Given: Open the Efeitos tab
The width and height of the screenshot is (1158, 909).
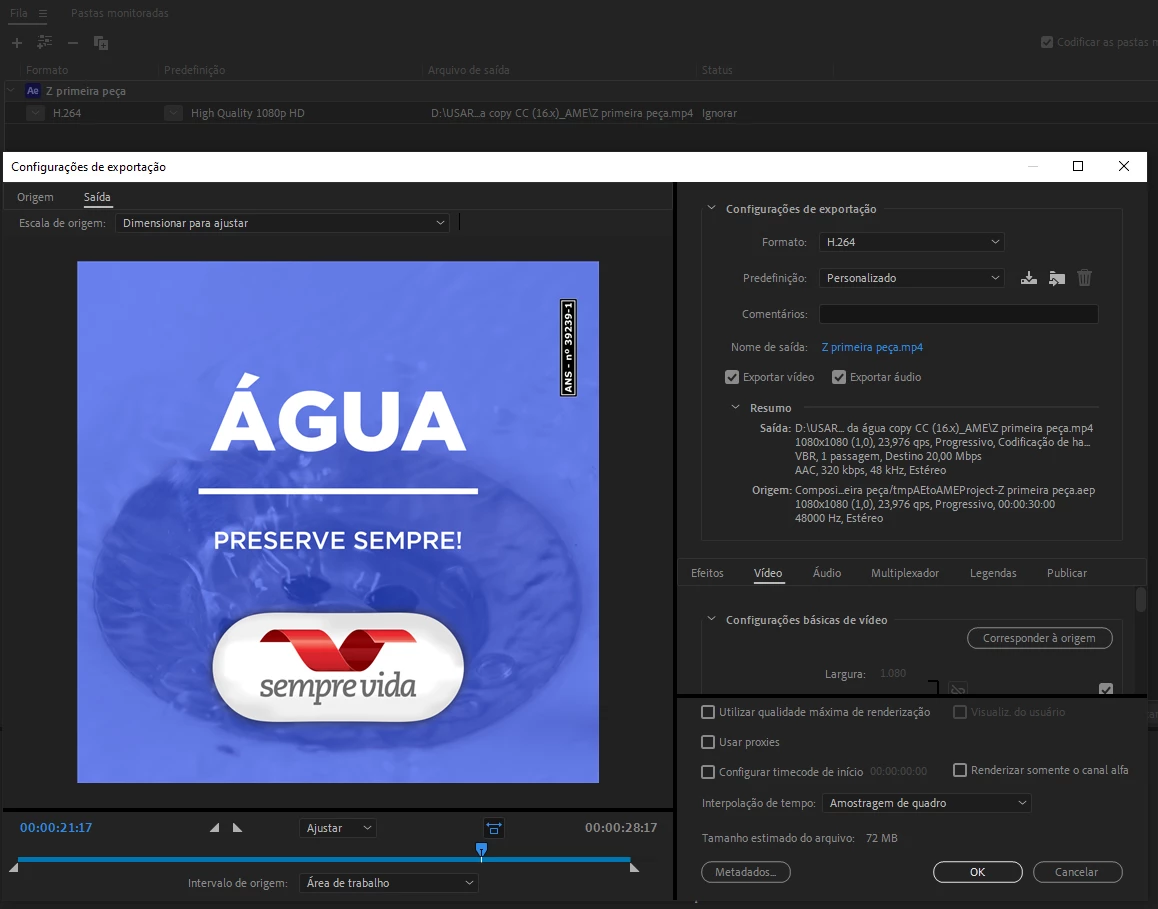Looking at the screenshot, I should click(x=707, y=573).
